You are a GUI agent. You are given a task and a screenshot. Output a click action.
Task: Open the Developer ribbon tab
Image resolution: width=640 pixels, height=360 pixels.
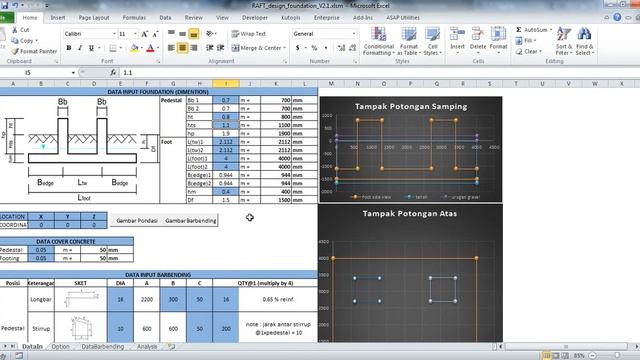(255, 18)
